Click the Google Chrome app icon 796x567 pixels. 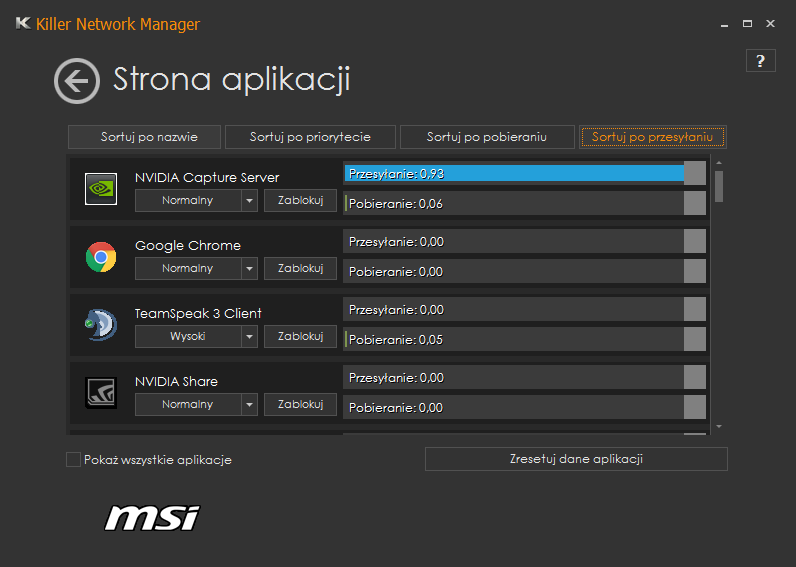(x=101, y=257)
